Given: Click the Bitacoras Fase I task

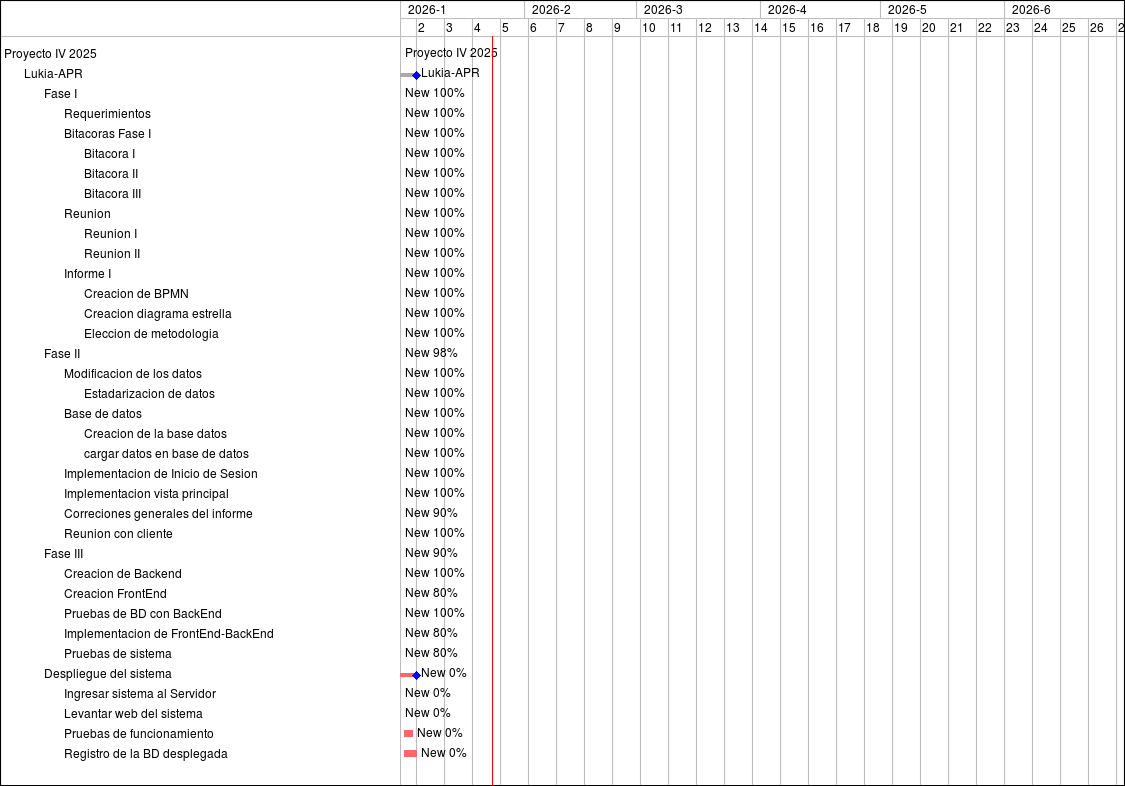Looking at the screenshot, I should pos(107,134).
